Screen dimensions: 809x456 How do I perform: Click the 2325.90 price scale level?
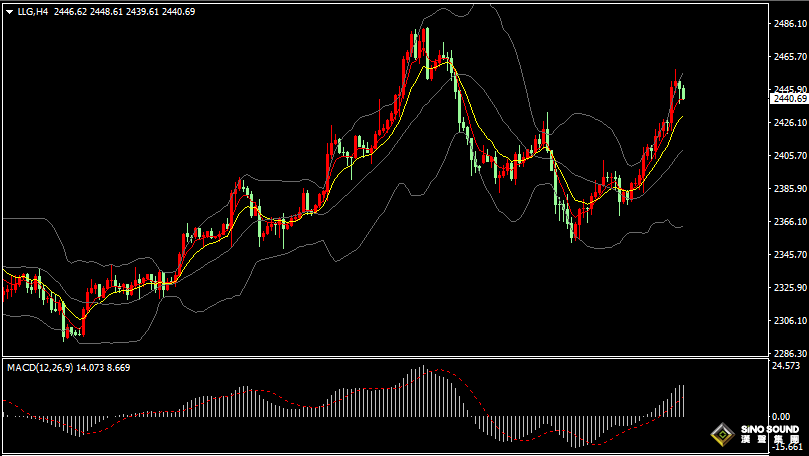[789, 288]
